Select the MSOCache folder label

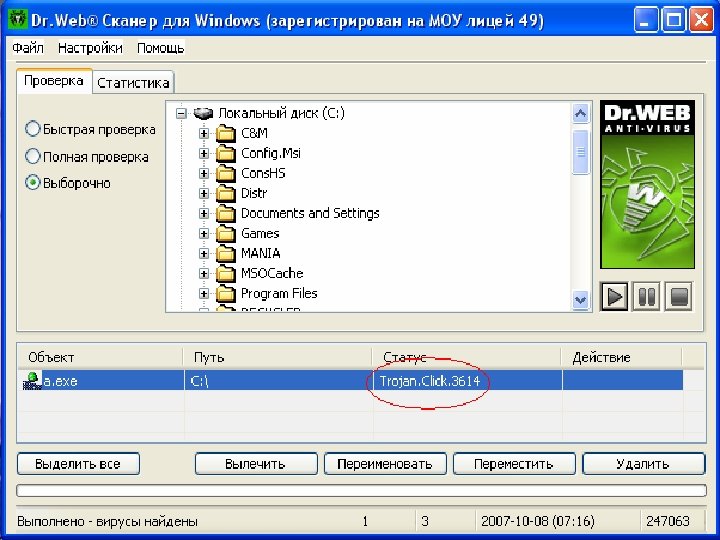click(x=272, y=274)
